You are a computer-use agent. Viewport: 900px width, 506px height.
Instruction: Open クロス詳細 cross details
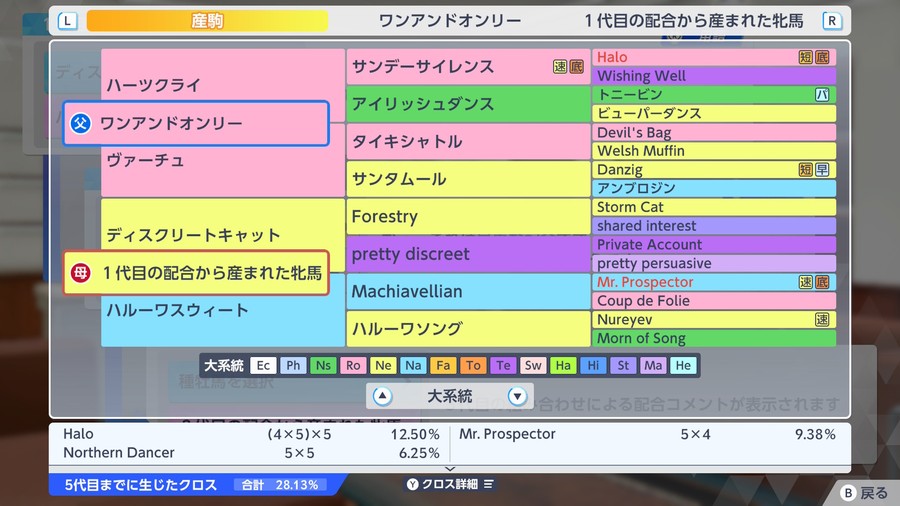[450, 484]
